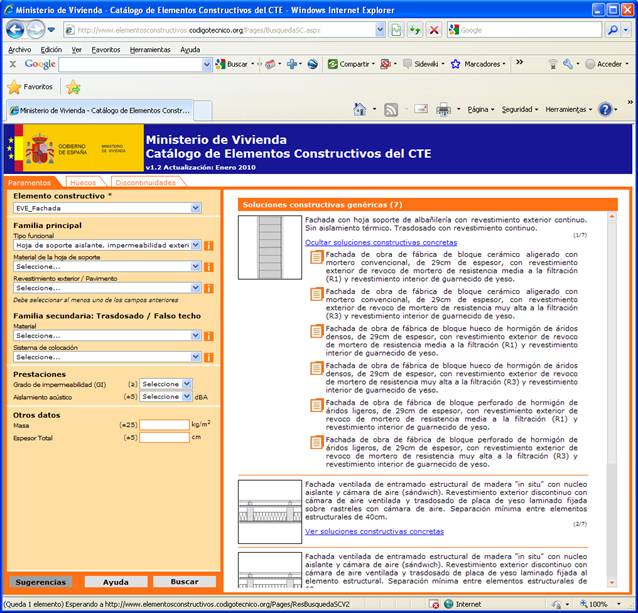
Task: Click the Compartir icon in Google toolbar
Action: pyautogui.click(x=332, y=64)
